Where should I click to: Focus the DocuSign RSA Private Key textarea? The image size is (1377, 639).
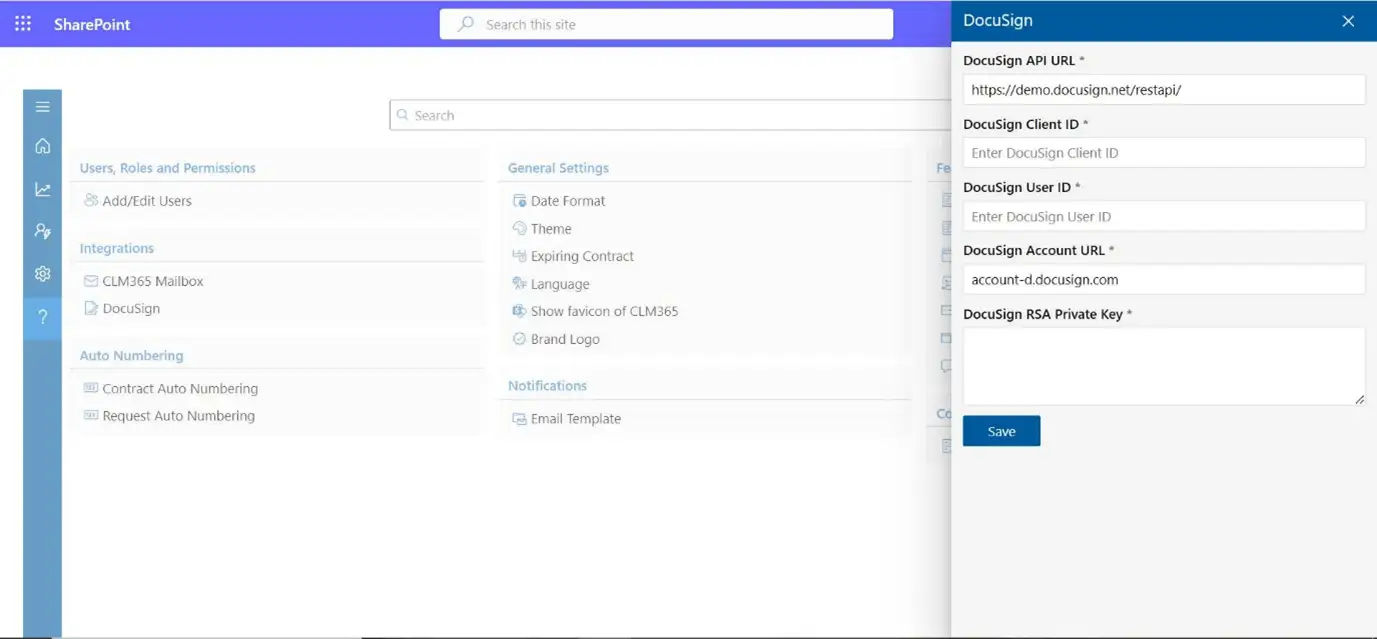[1164, 366]
